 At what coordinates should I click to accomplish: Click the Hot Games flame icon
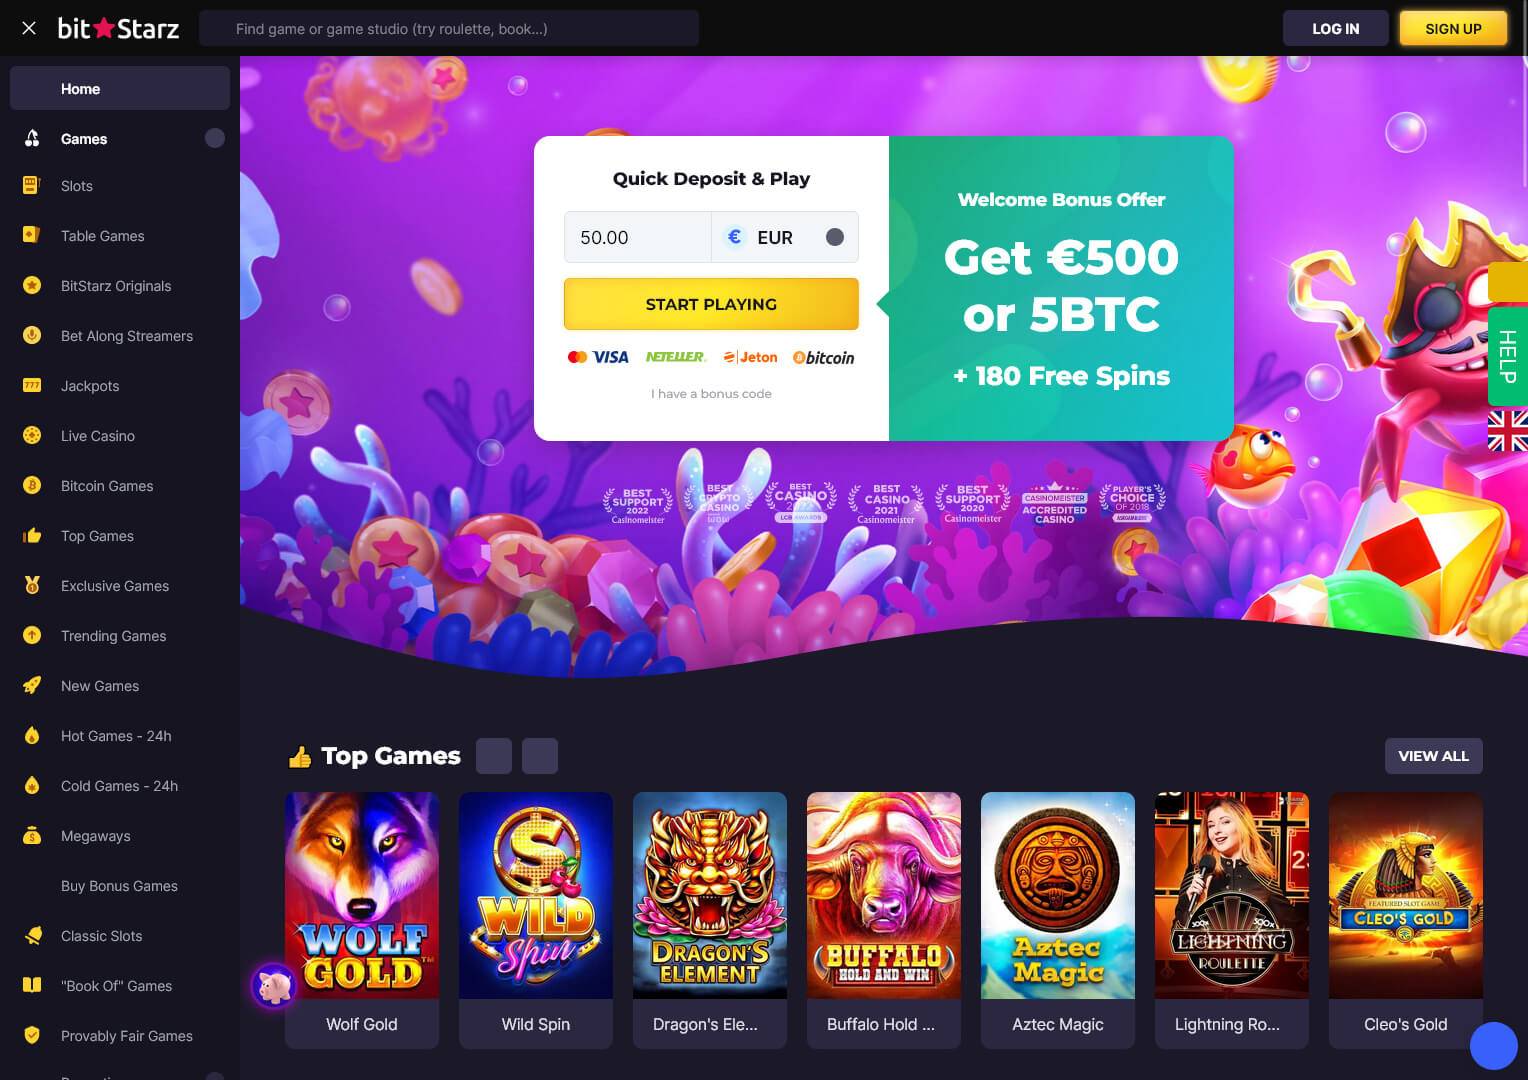coord(31,735)
